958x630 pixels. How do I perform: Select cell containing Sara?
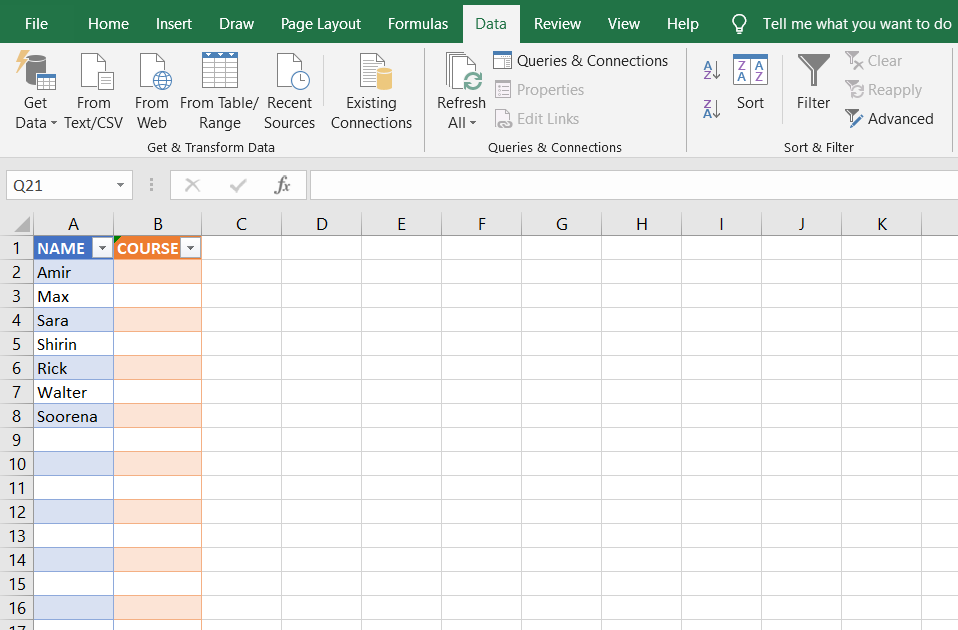click(x=73, y=320)
